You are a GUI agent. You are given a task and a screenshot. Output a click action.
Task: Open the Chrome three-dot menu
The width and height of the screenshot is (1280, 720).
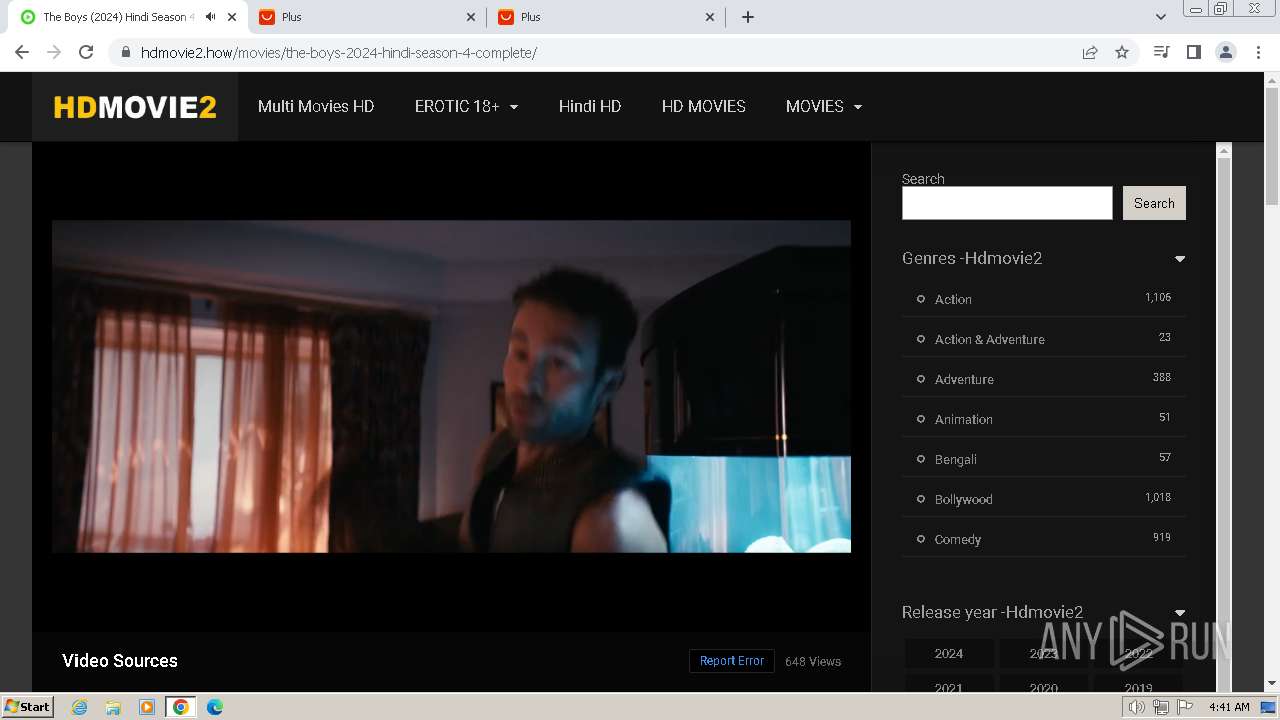[1258, 52]
